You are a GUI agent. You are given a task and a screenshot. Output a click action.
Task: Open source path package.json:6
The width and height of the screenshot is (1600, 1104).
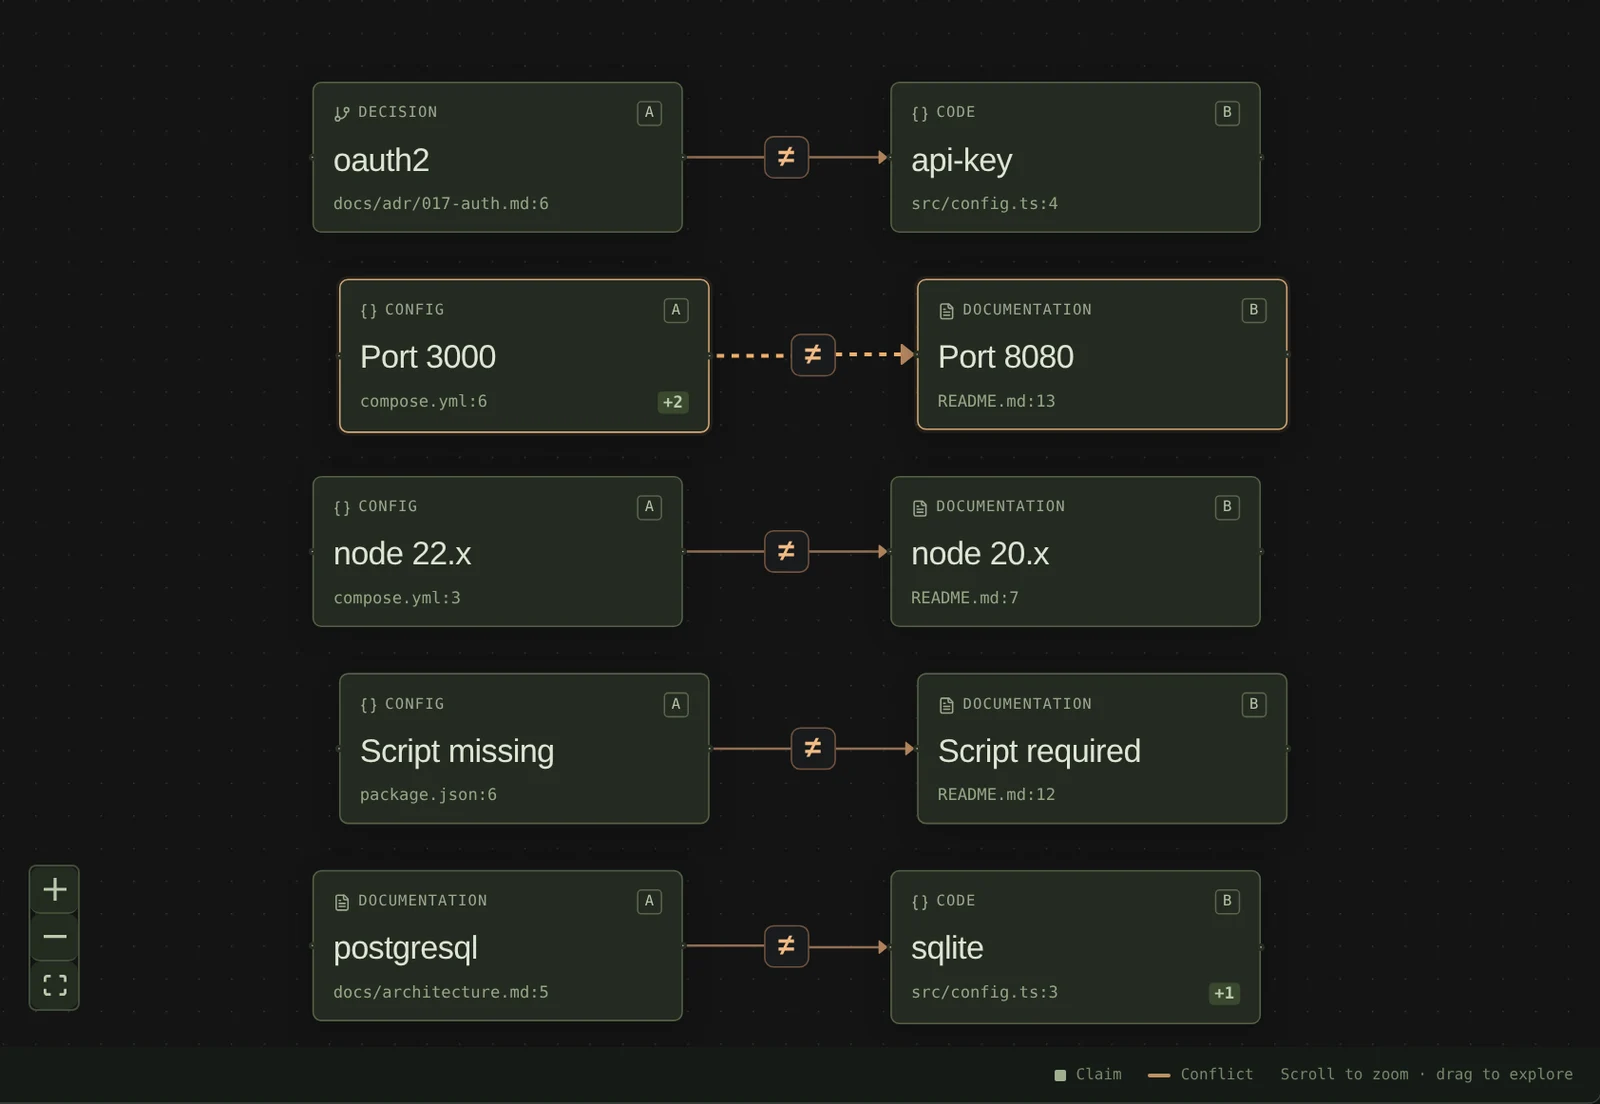click(428, 795)
